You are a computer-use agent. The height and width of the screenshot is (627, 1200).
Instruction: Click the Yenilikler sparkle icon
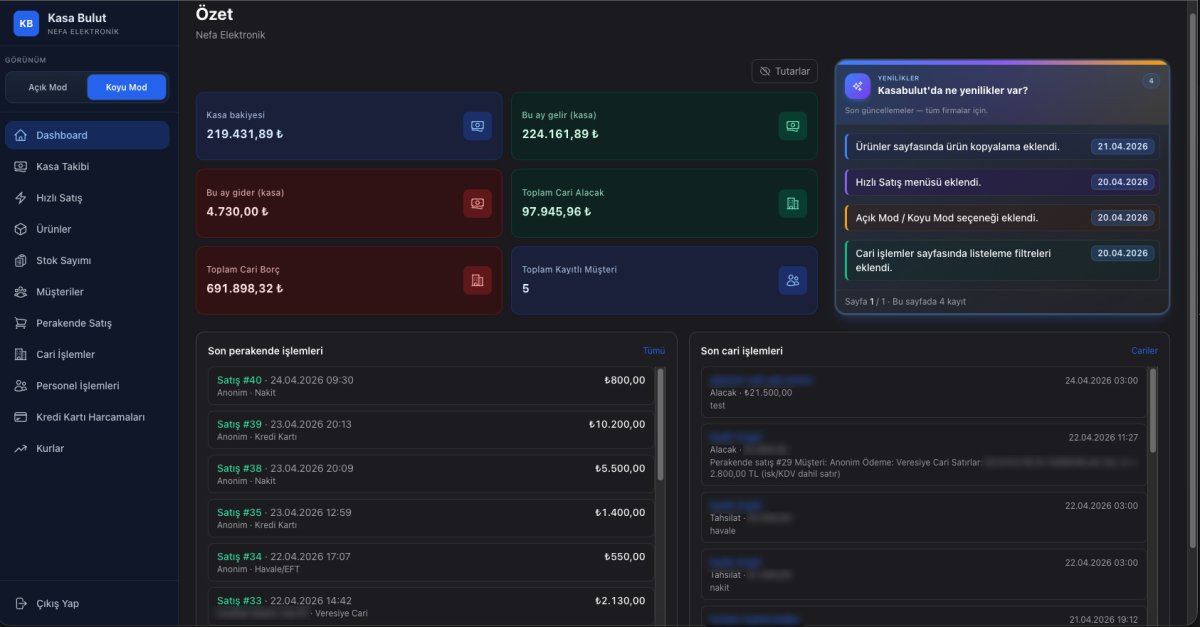(857, 86)
